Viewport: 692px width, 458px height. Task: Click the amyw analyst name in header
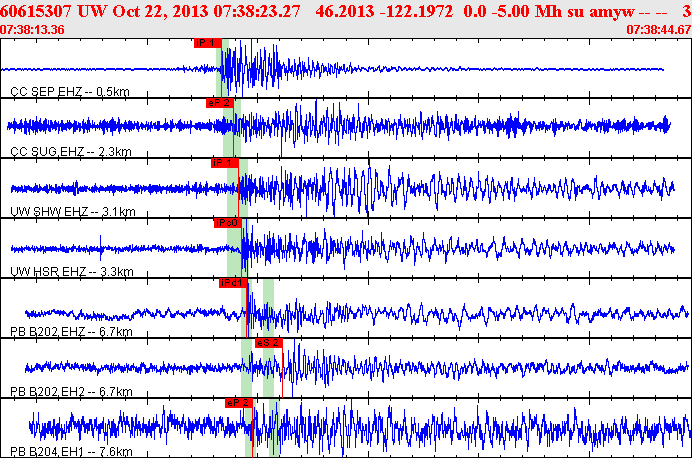612,12
